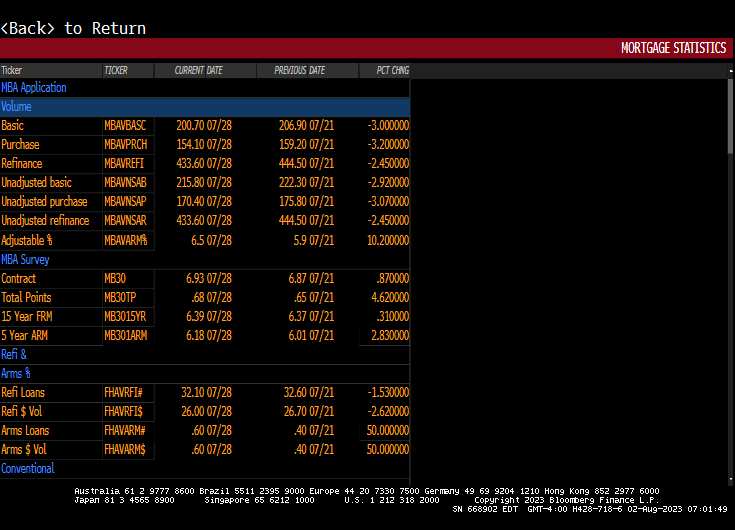Image resolution: width=735 pixels, height=530 pixels.
Task: Select the MBA Application section header
Action: 34,88
